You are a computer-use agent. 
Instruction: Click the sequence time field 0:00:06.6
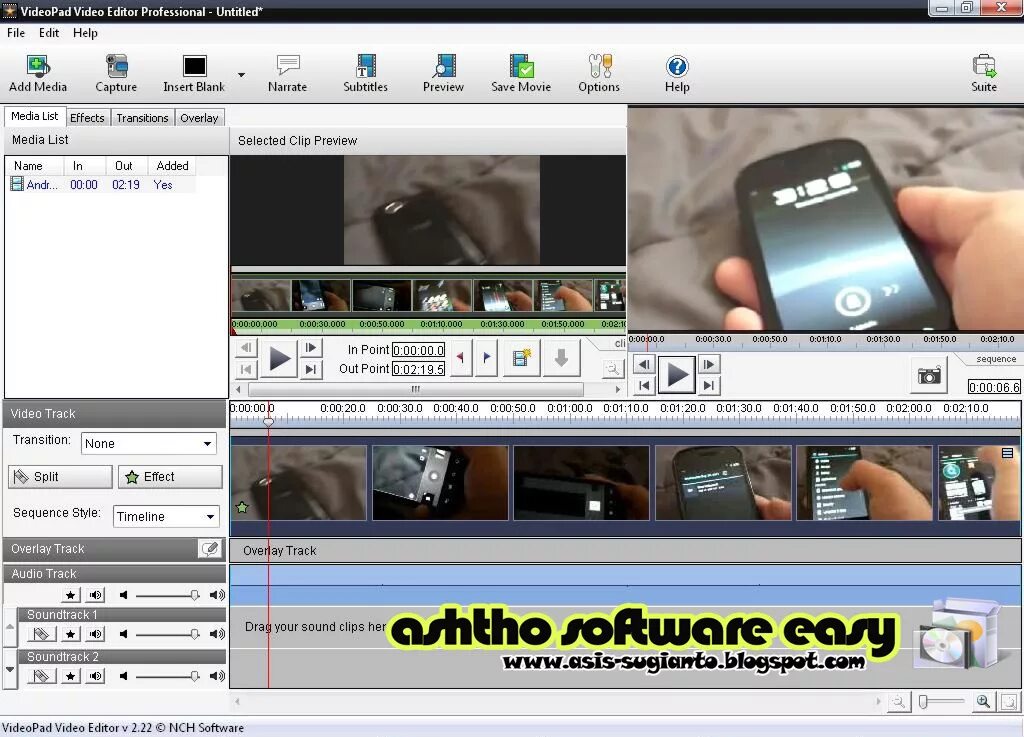[x=994, y=387]
